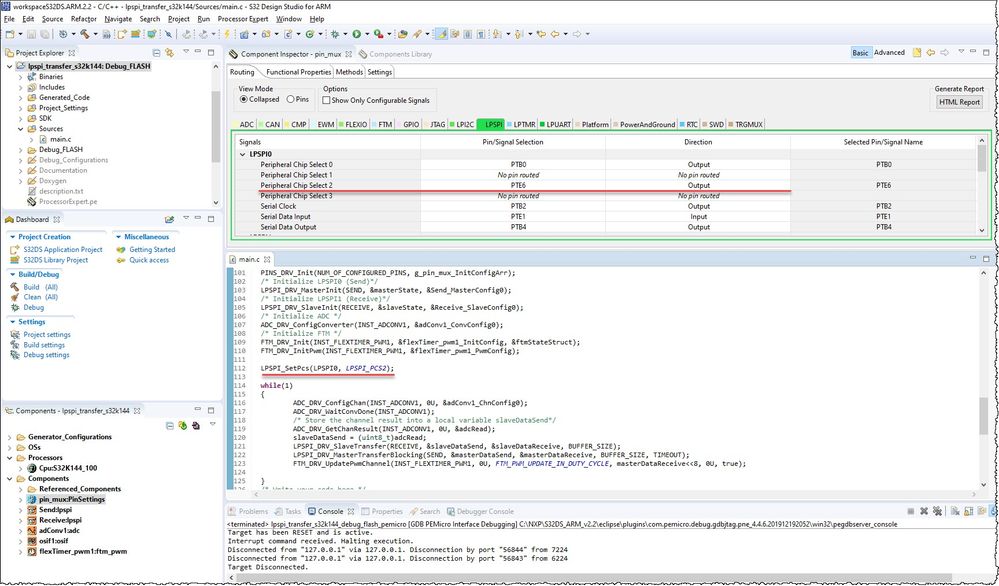Click the Cpu:S32K144_100 processor icon

tap(32, 468)
